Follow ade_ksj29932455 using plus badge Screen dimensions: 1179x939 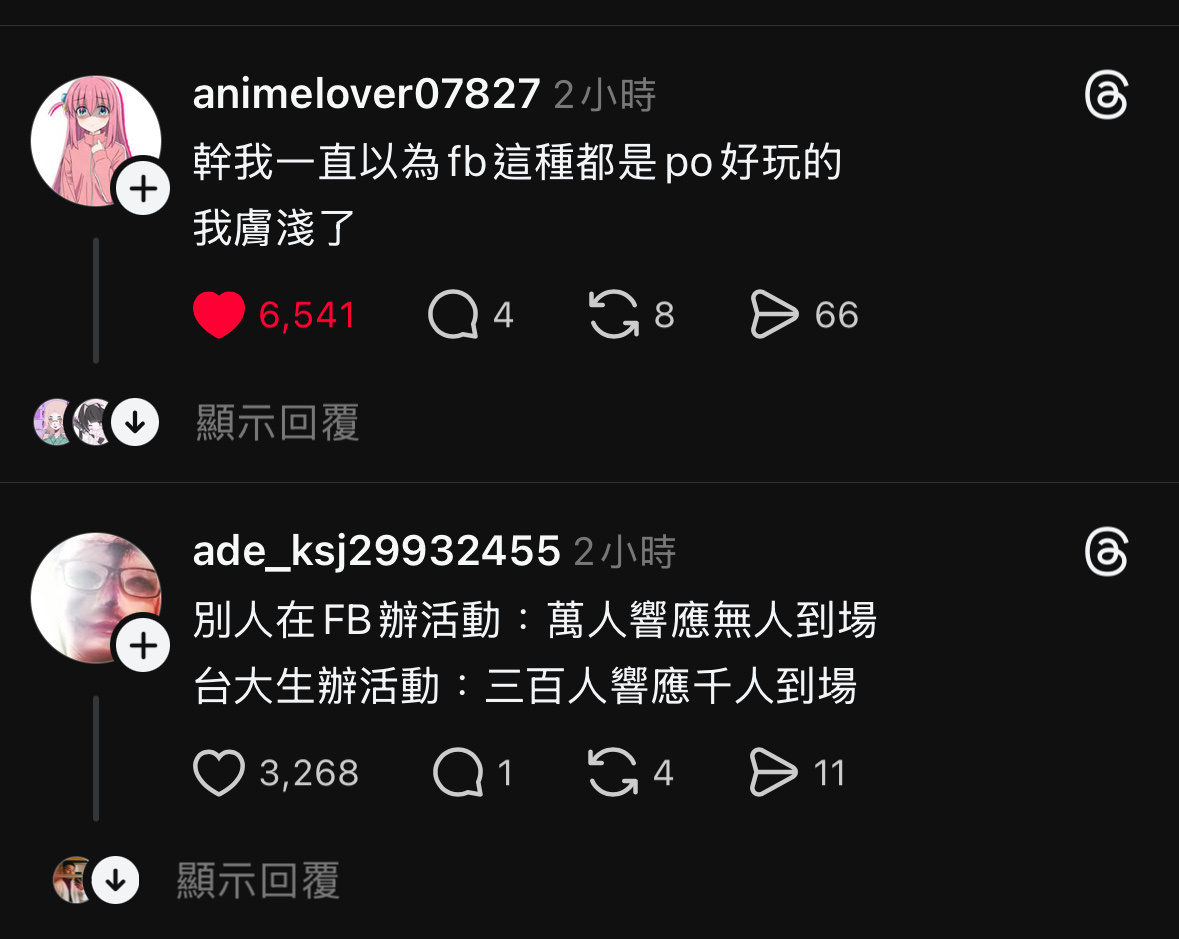coord(143,646)
